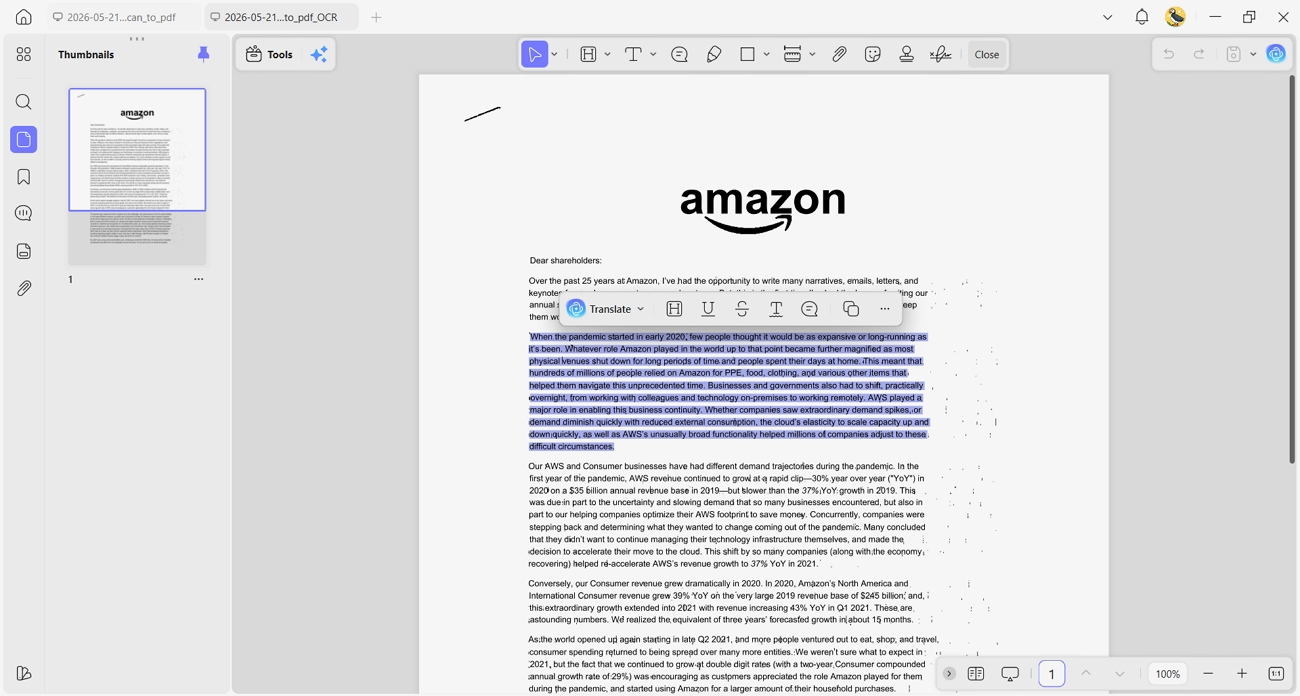Underline the selected text
The image size is (1300, 696).
(x=708, y=309)
